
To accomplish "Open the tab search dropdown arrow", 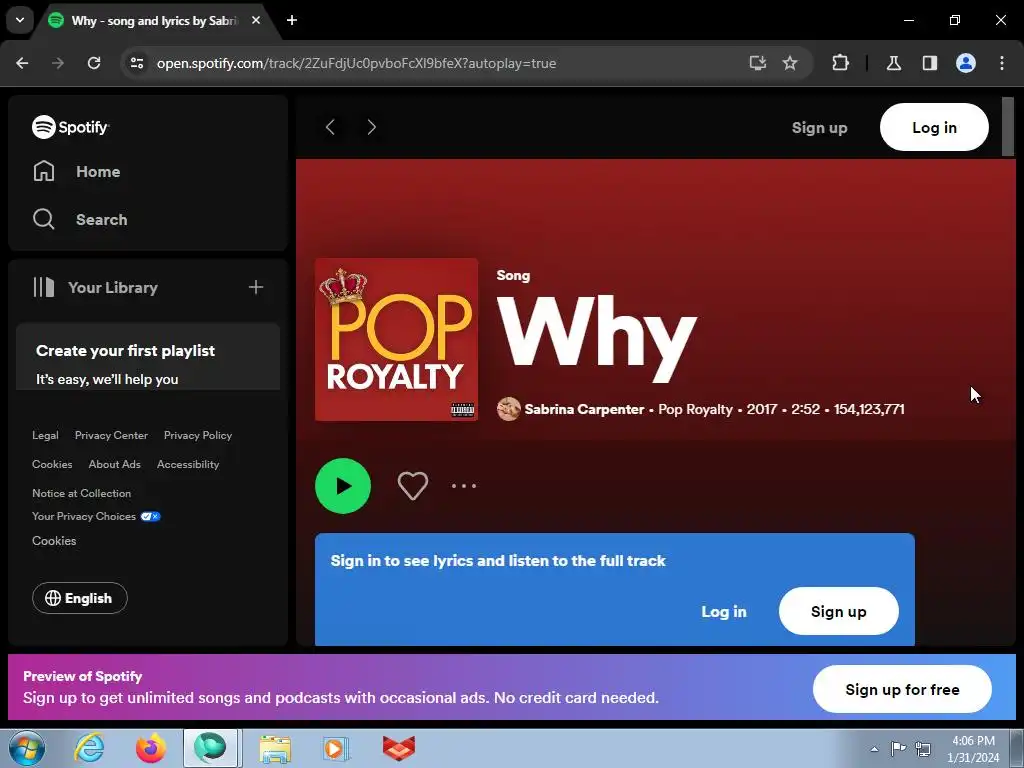I will [x=20, y=20].
